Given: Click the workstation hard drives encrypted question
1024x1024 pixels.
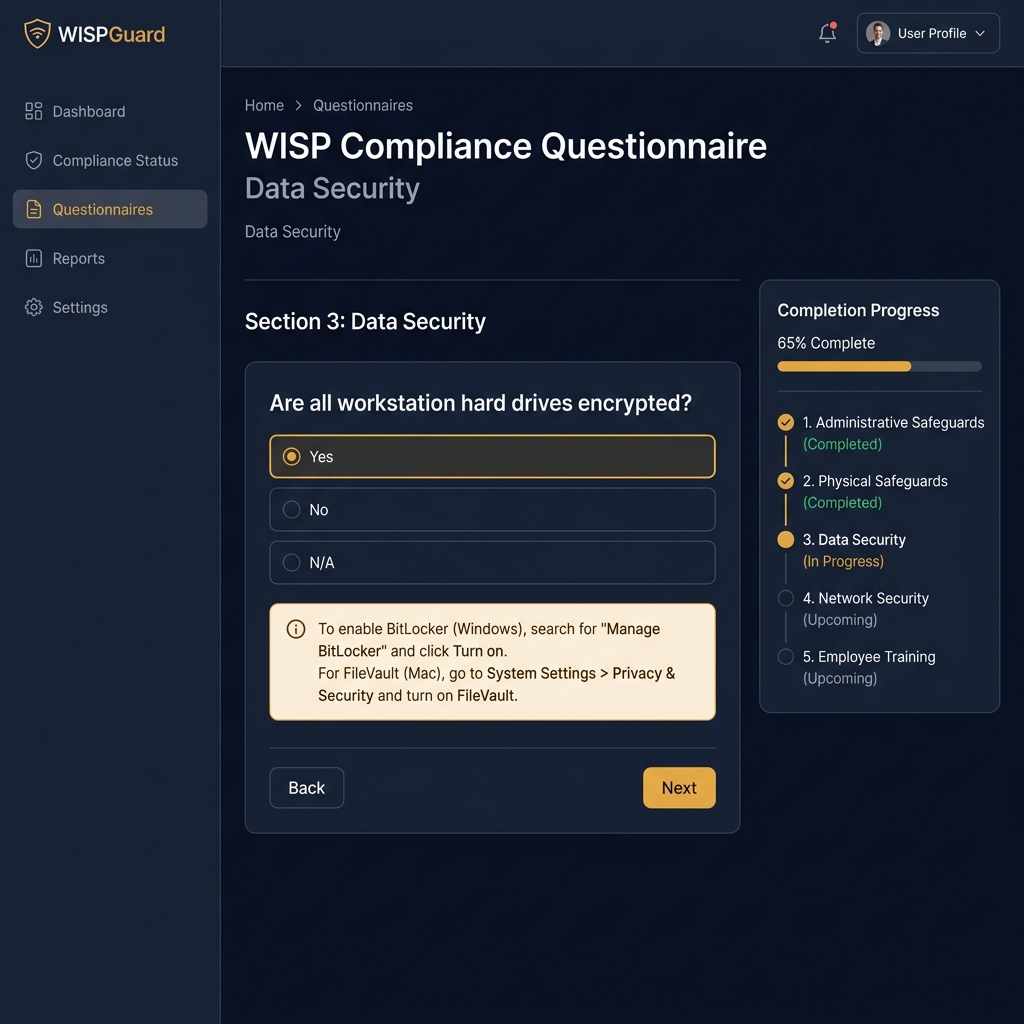Looking at the screenshot, I should (x=481, y=403).
